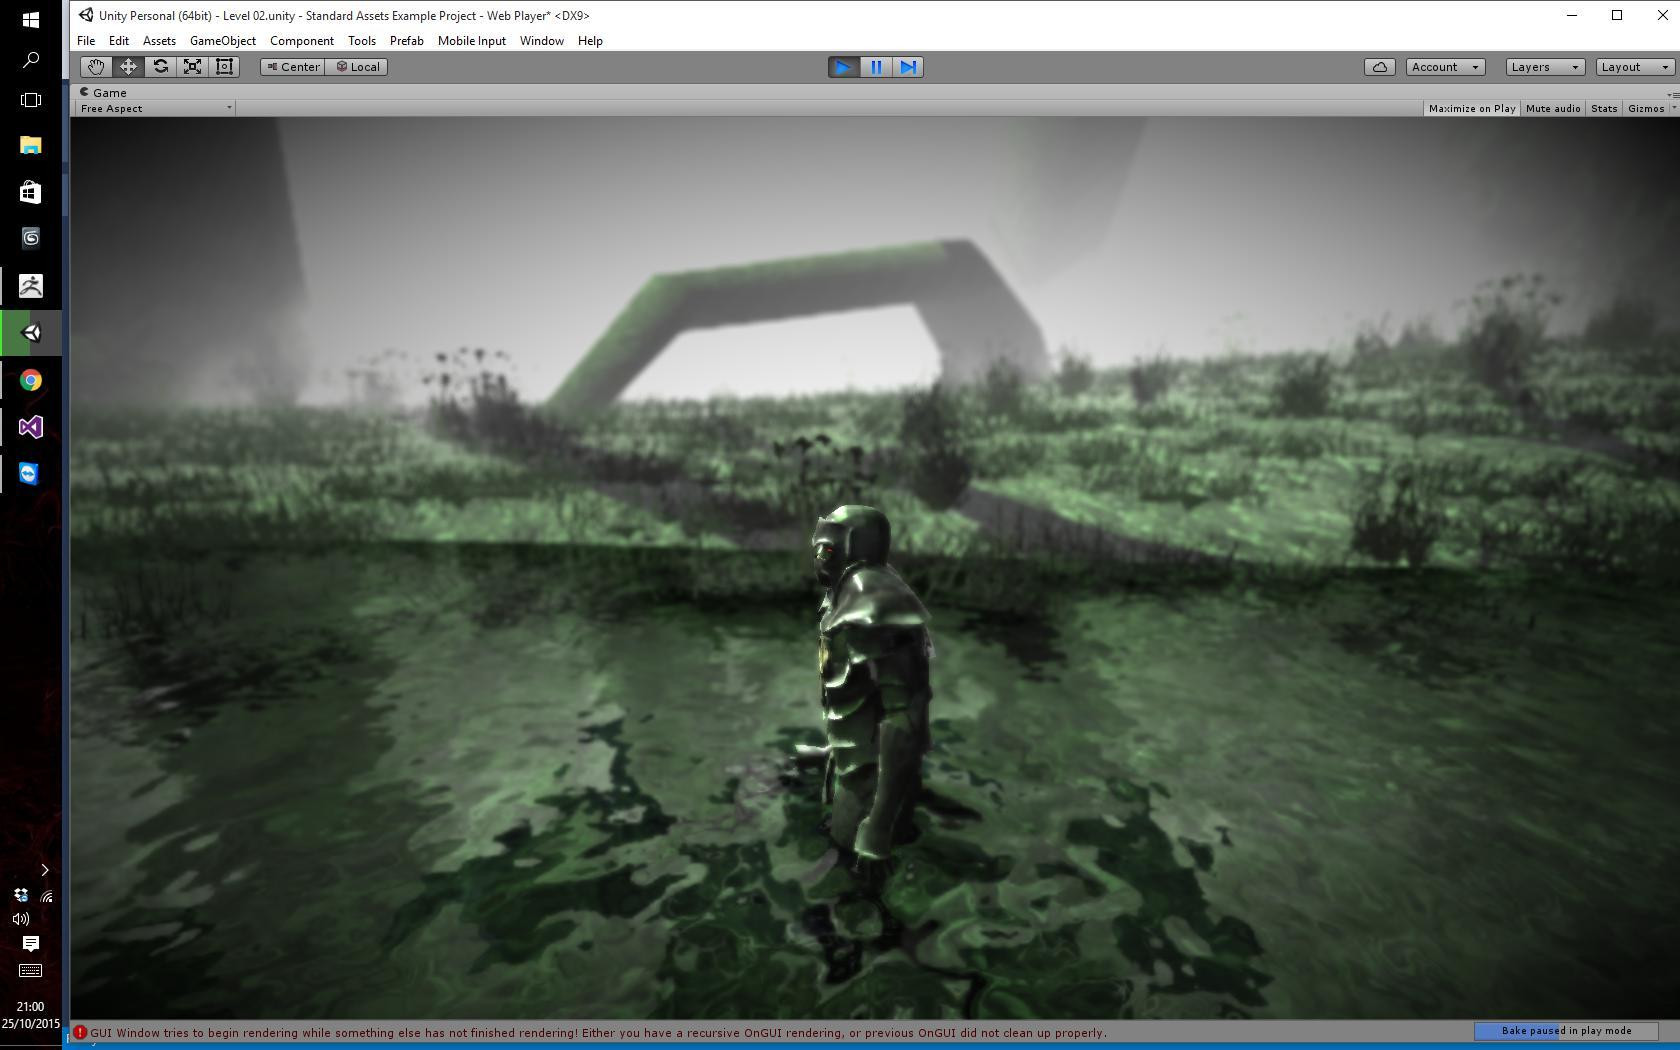Open the Tools menu
This screenshot has width=1680, height=1050.
(x=362, y=41)
